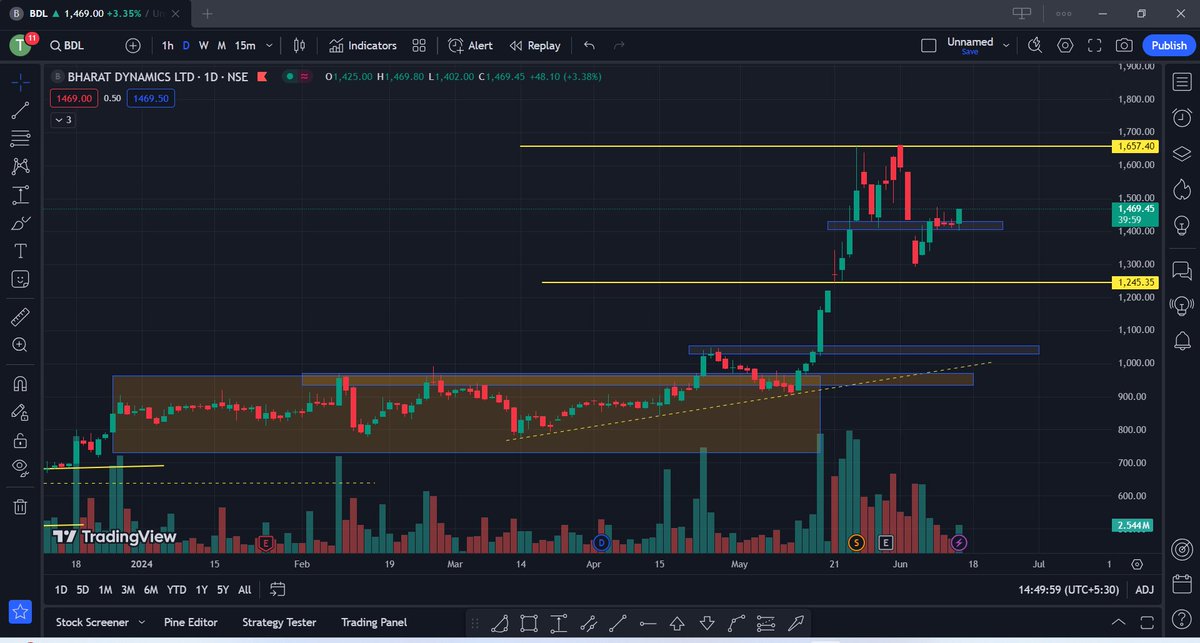Open chart settings hexagon icon
This screenshot has width=1200, height=643.
click(x=1065, y=46)
